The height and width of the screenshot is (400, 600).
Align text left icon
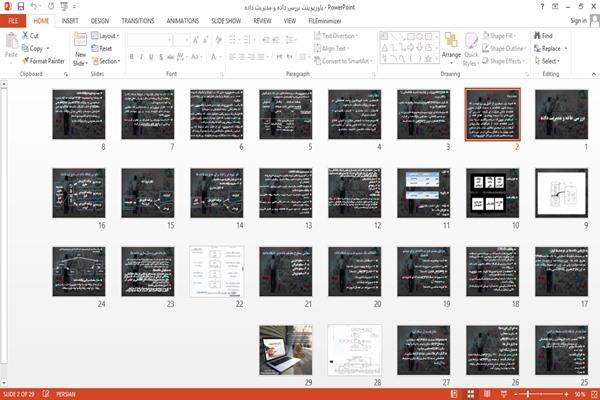(x=232, y=57)
